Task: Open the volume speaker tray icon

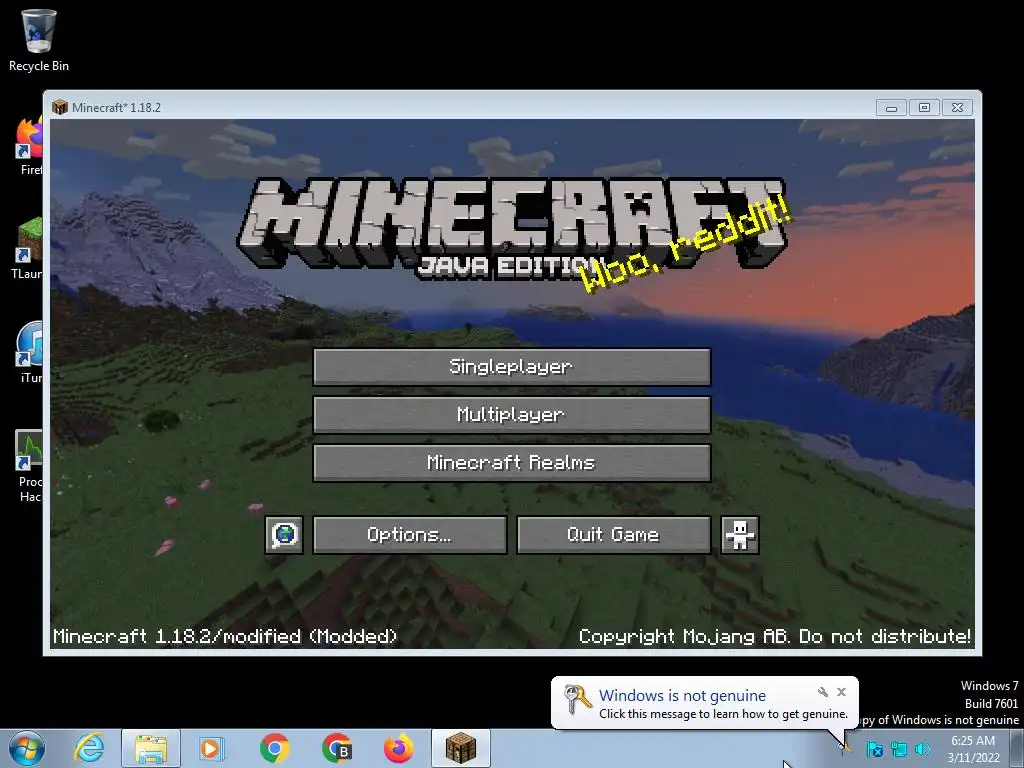Action: (x=923, y=749)
